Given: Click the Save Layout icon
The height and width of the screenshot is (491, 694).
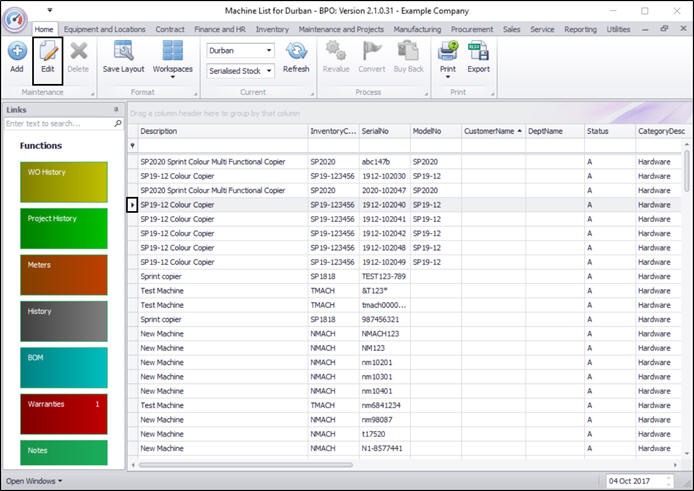Looking at the screenshot, I should (123, 57).
